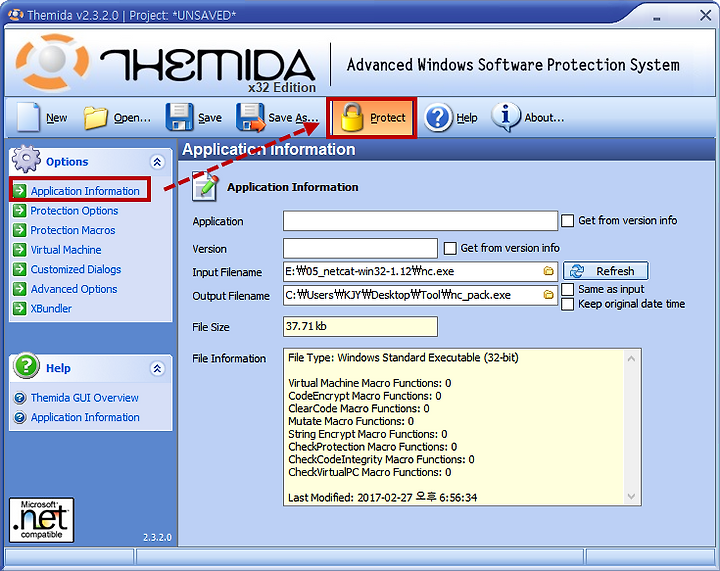Click the Themida app icon in title bar
Screen dimensions: 720x571
point(15,15)
